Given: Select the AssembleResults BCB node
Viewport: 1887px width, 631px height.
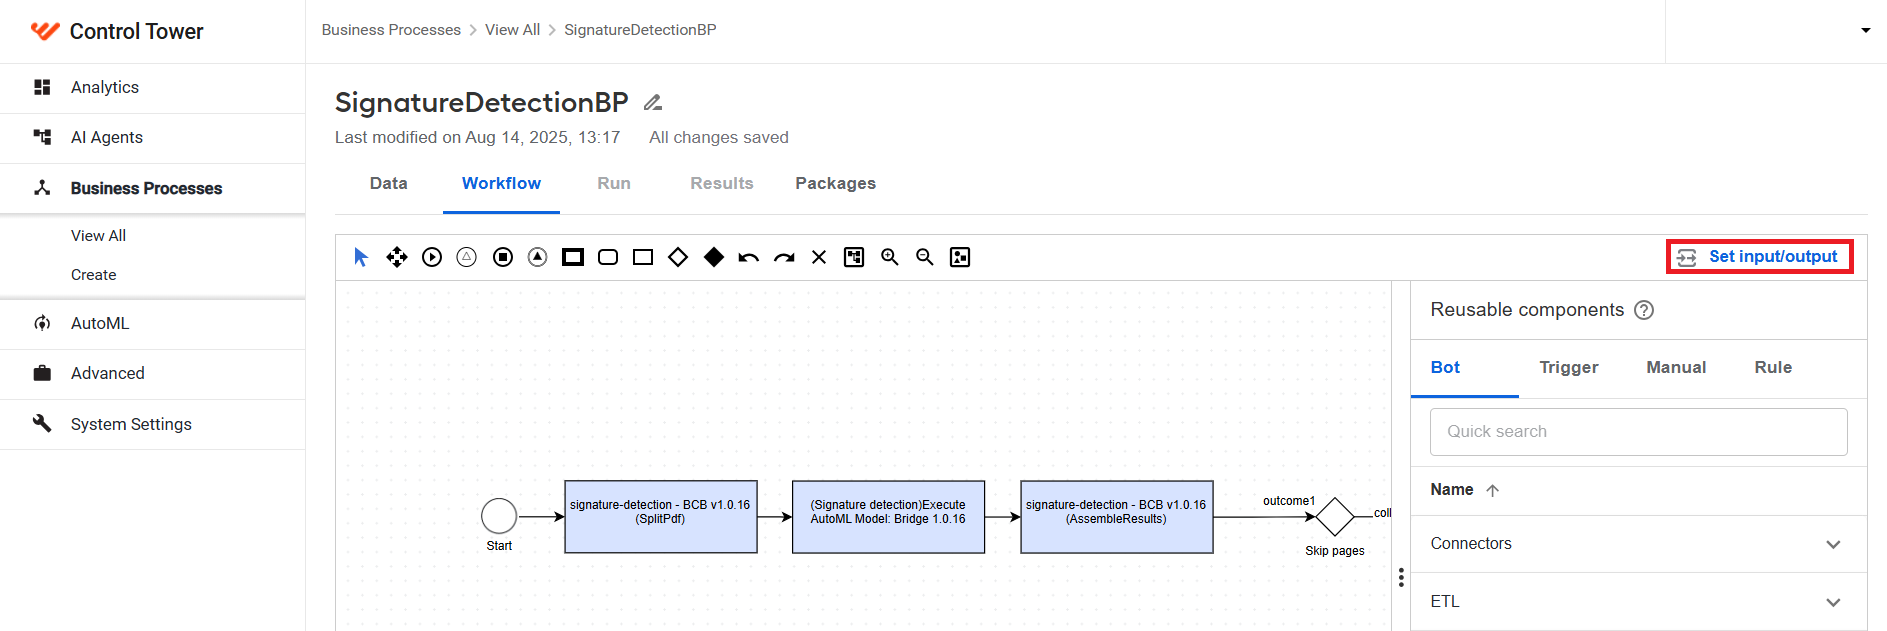Looking at the screenshot, I should tap(1116, 517).
